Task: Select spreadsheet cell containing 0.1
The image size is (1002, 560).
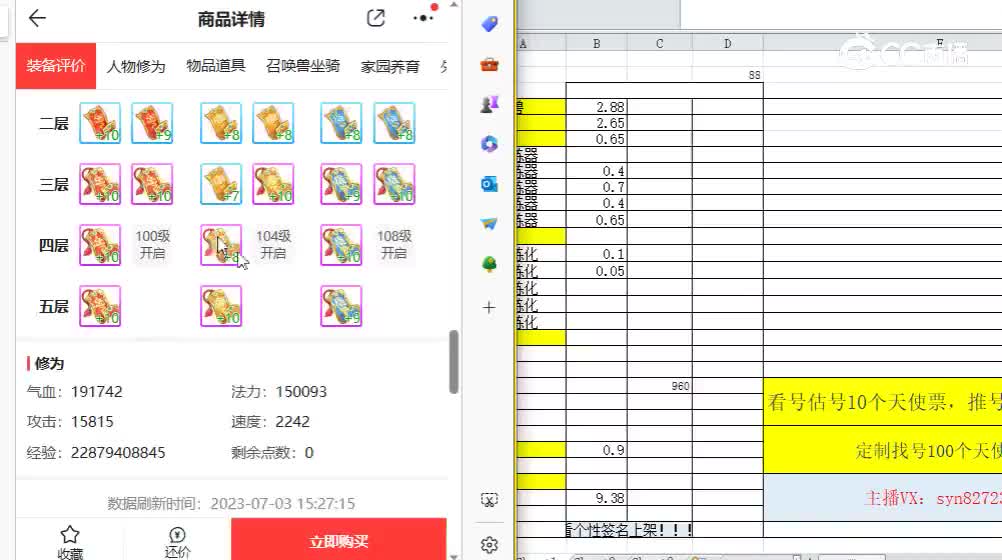Action: click(596, 254)
